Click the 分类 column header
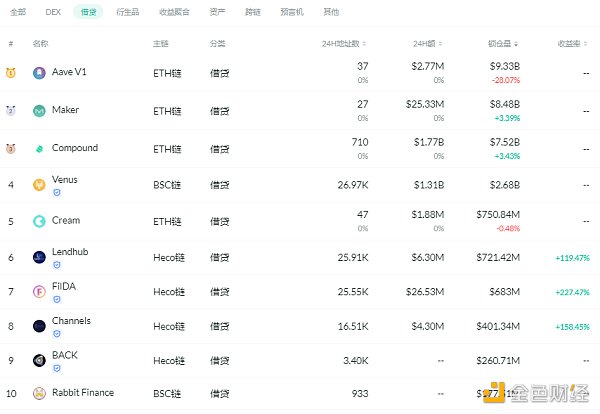Image resolution: width=600 pixels, height=414 pixels. click(217, 44)
